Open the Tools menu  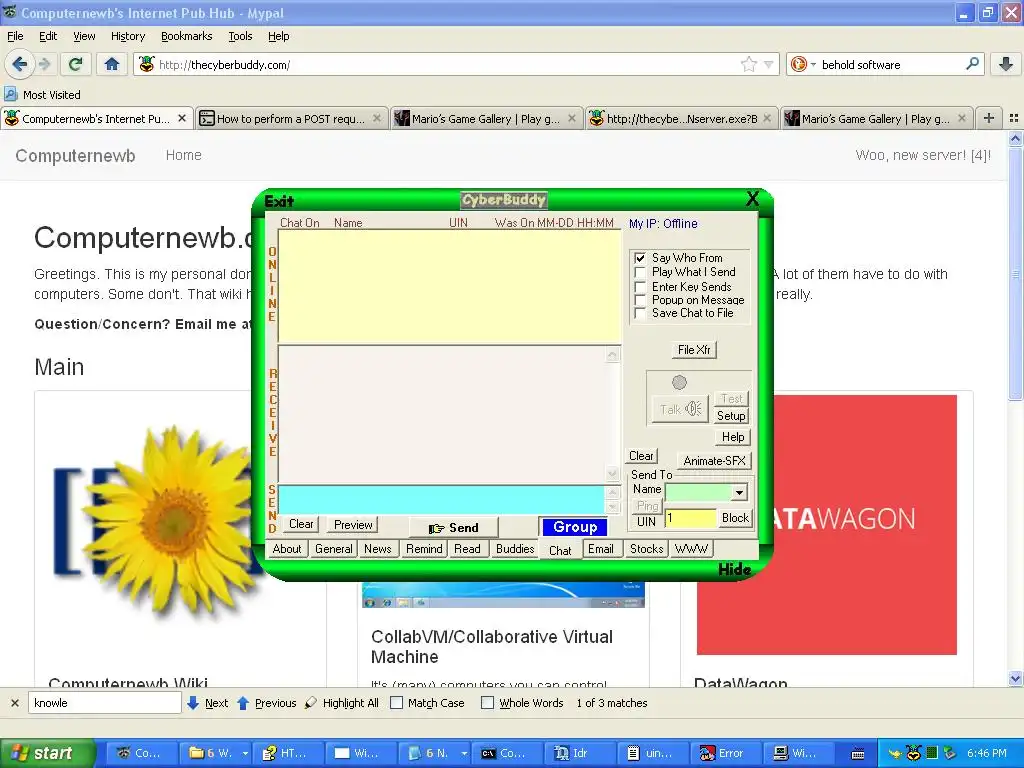240,36
